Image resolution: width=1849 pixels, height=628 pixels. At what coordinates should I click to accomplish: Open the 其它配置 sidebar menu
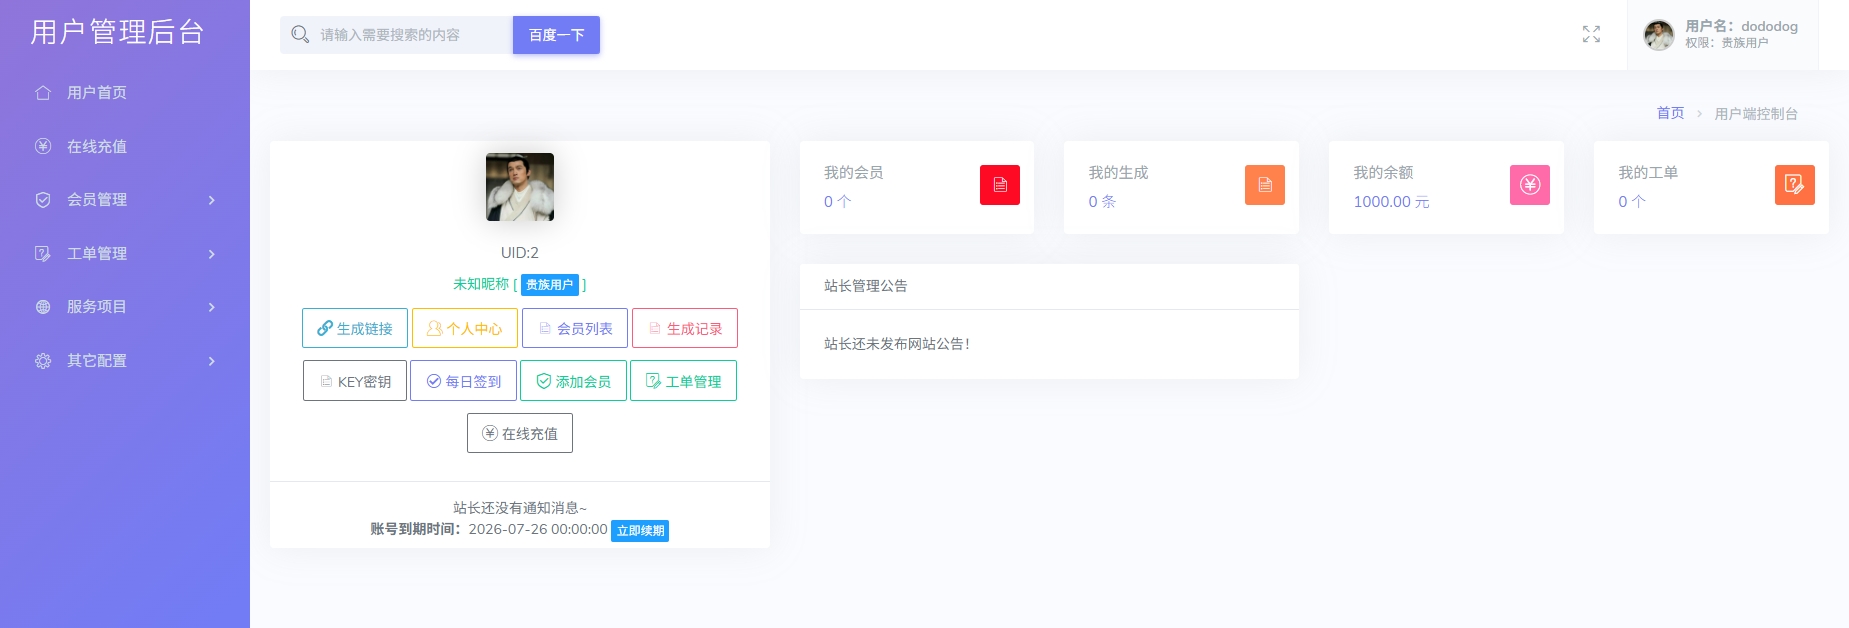click(x=125, y=361)
